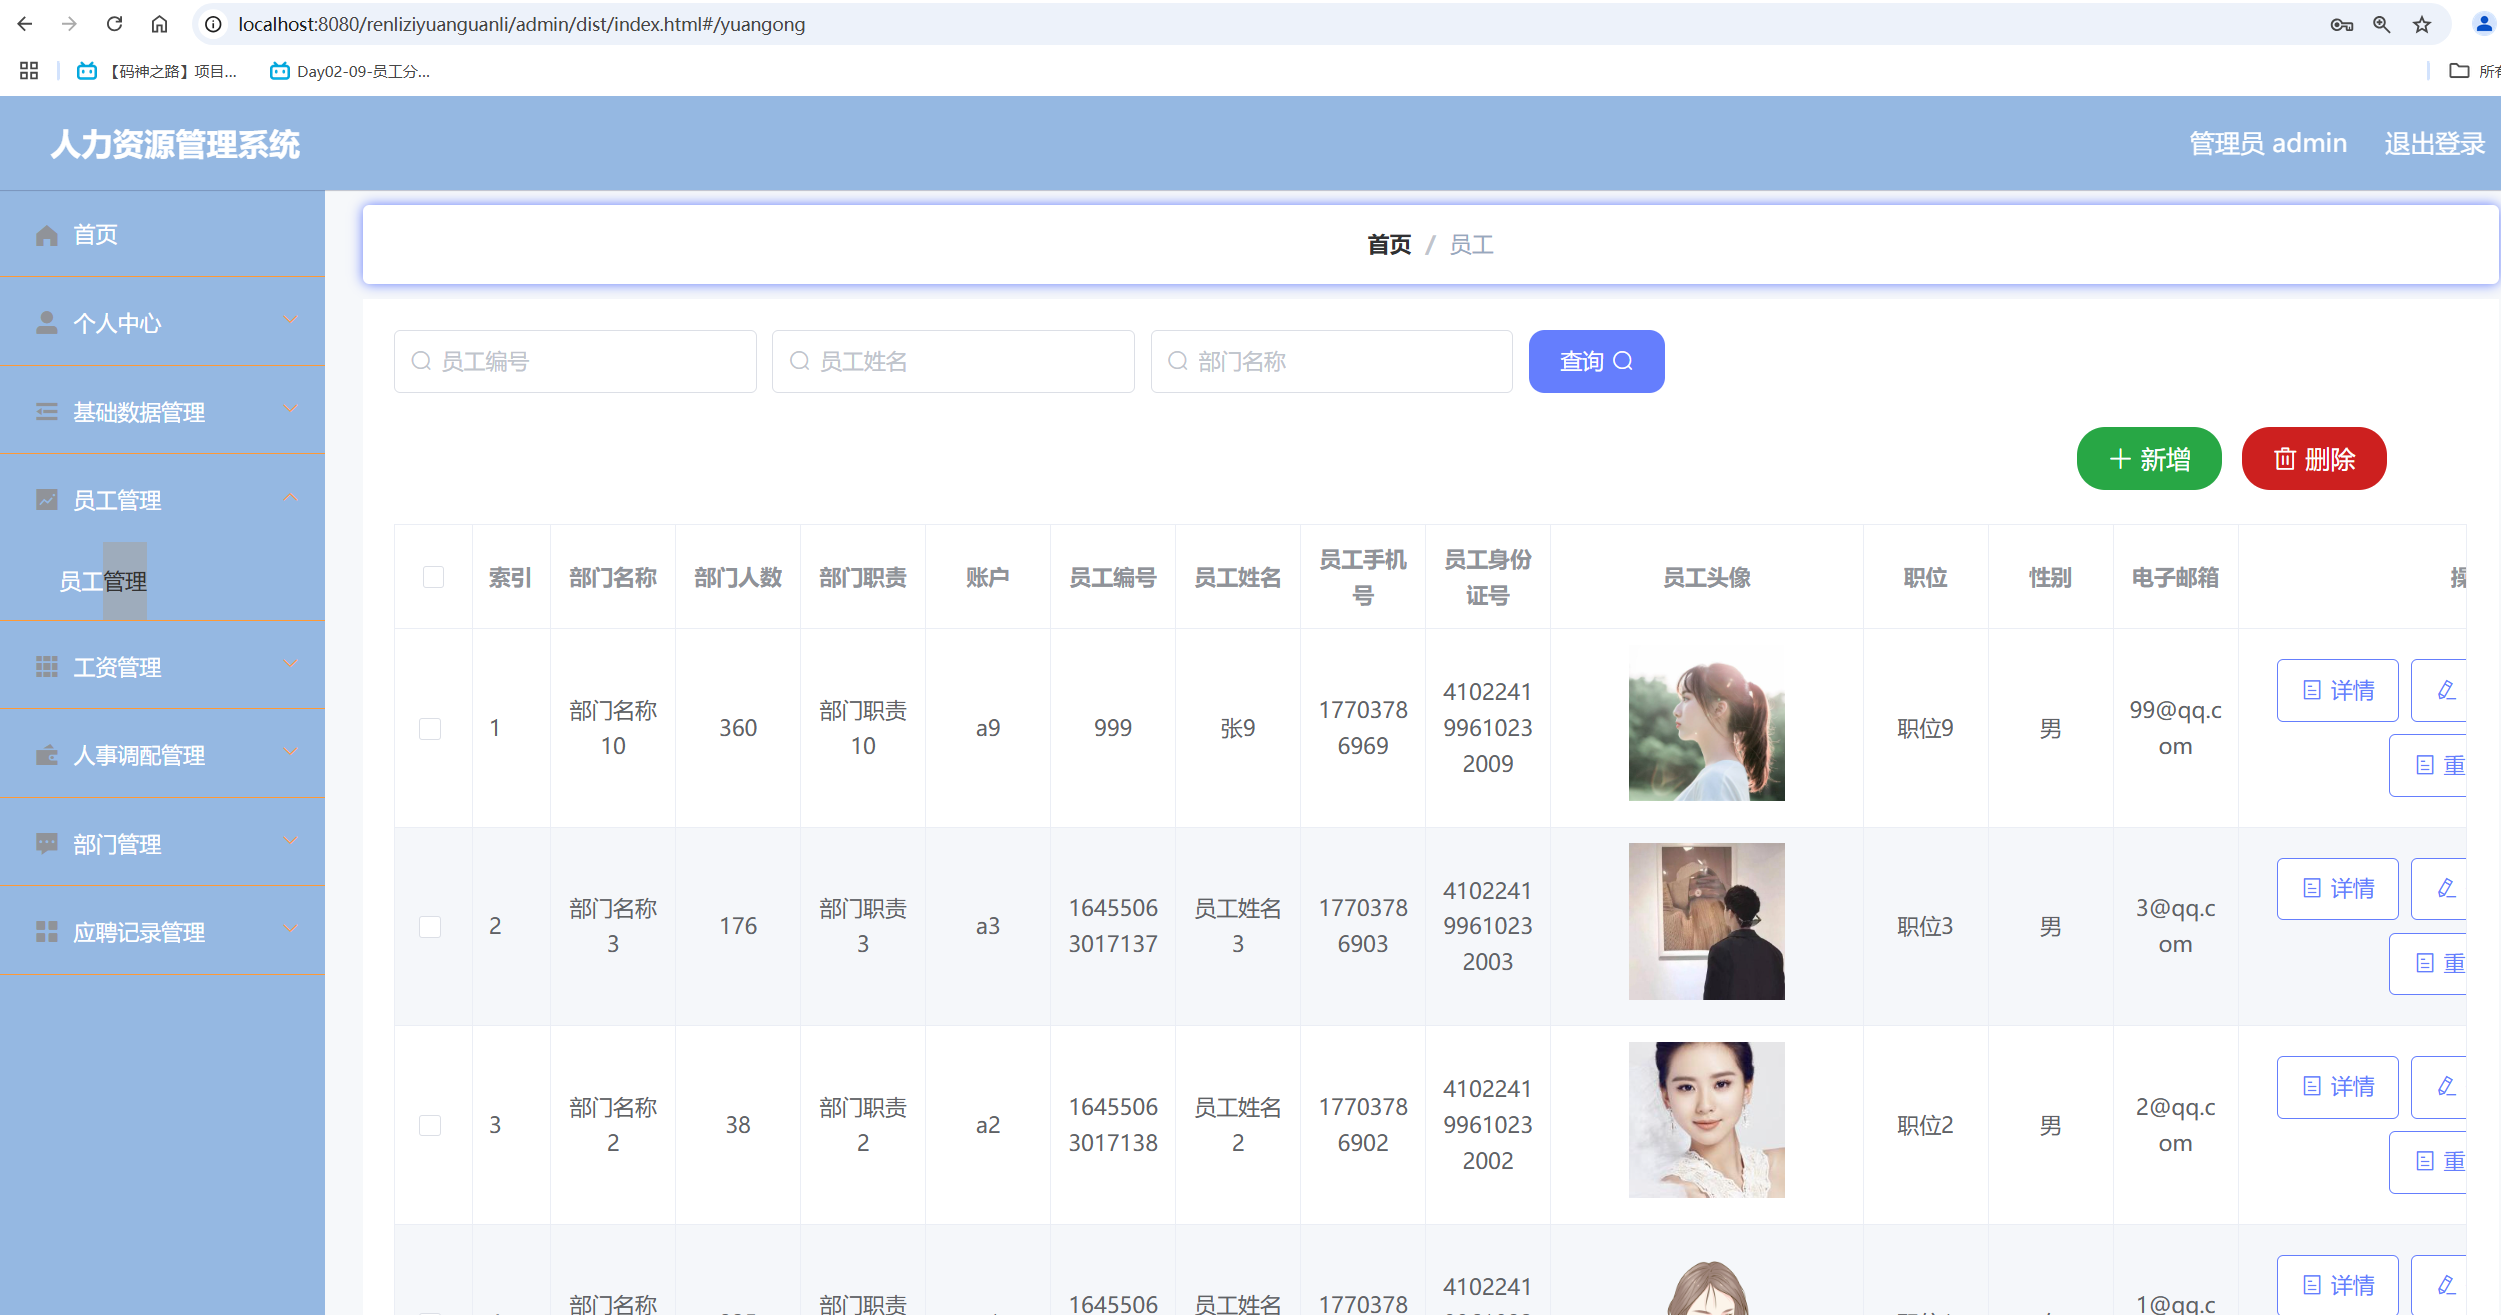
Task: Open avatar photo of employee 张9
Action: pos(1706,722)
